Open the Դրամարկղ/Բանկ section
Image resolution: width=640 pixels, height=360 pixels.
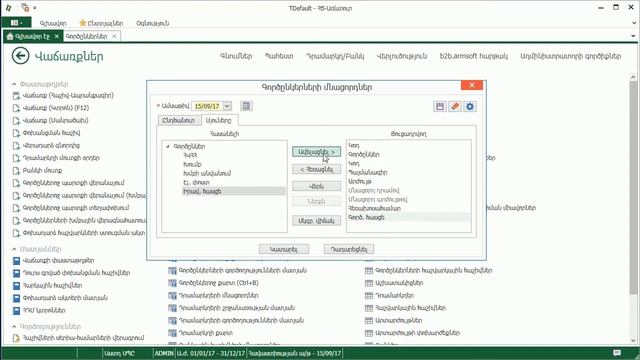pyautogui.click(x=335, y=56)
